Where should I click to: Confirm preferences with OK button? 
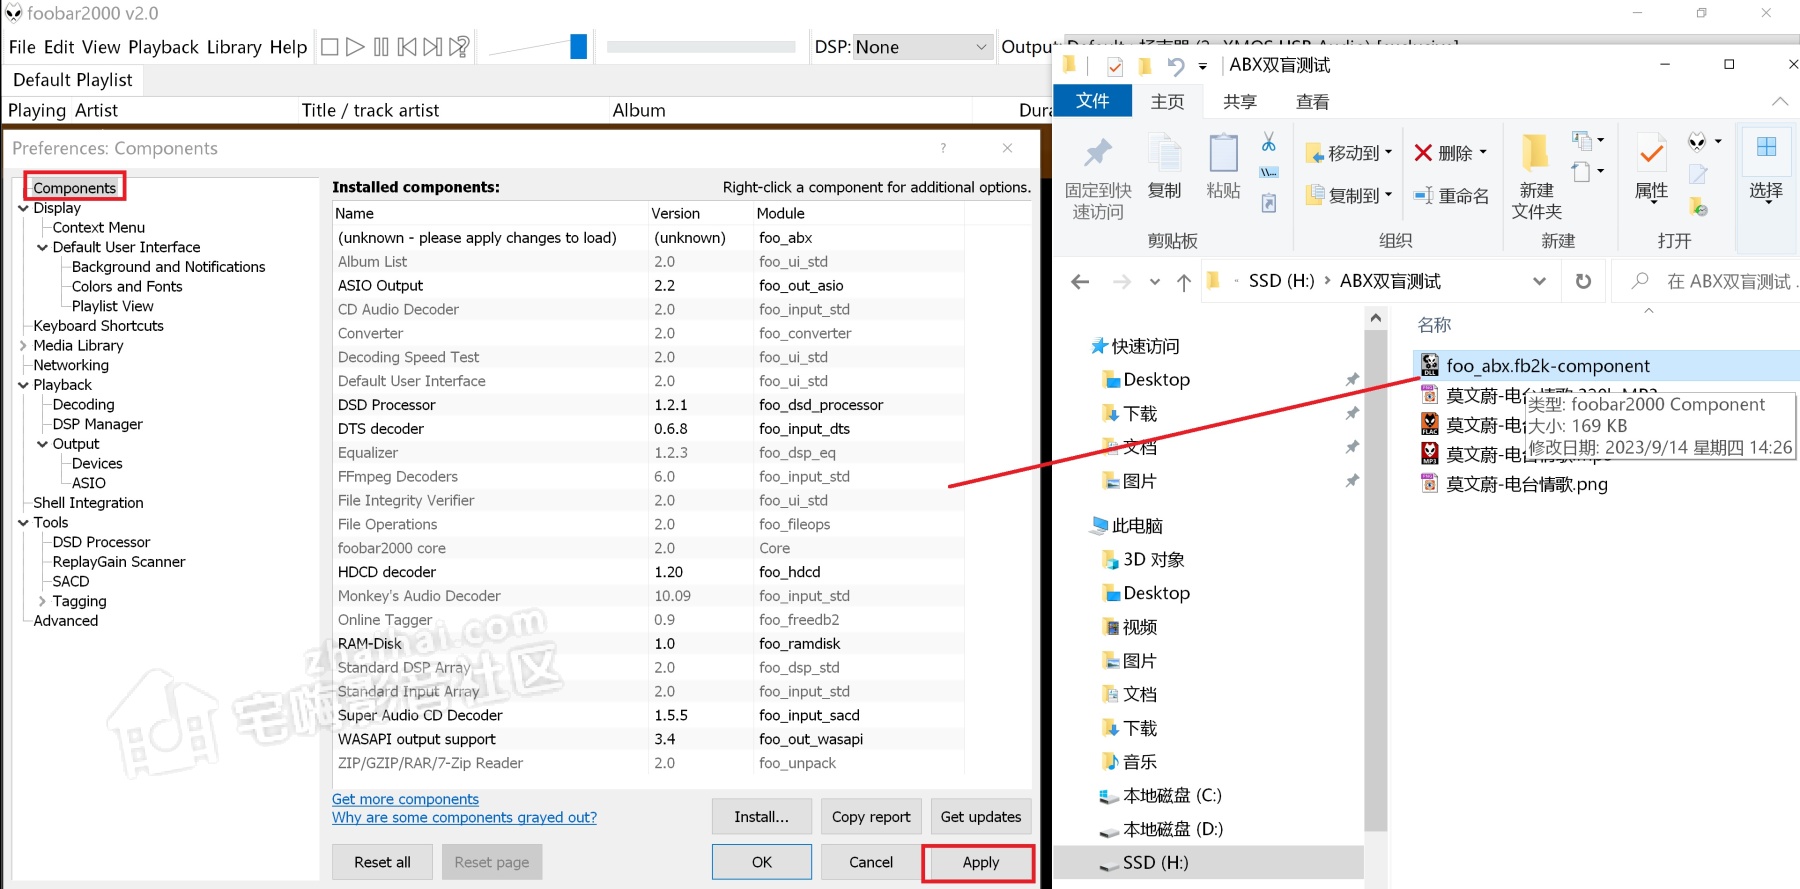pos(762,862)
